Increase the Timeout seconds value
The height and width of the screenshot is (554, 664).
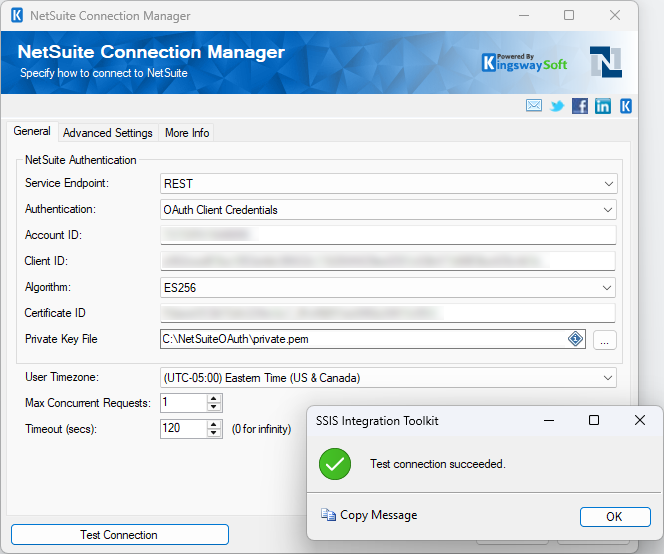(x=214, y=425)
